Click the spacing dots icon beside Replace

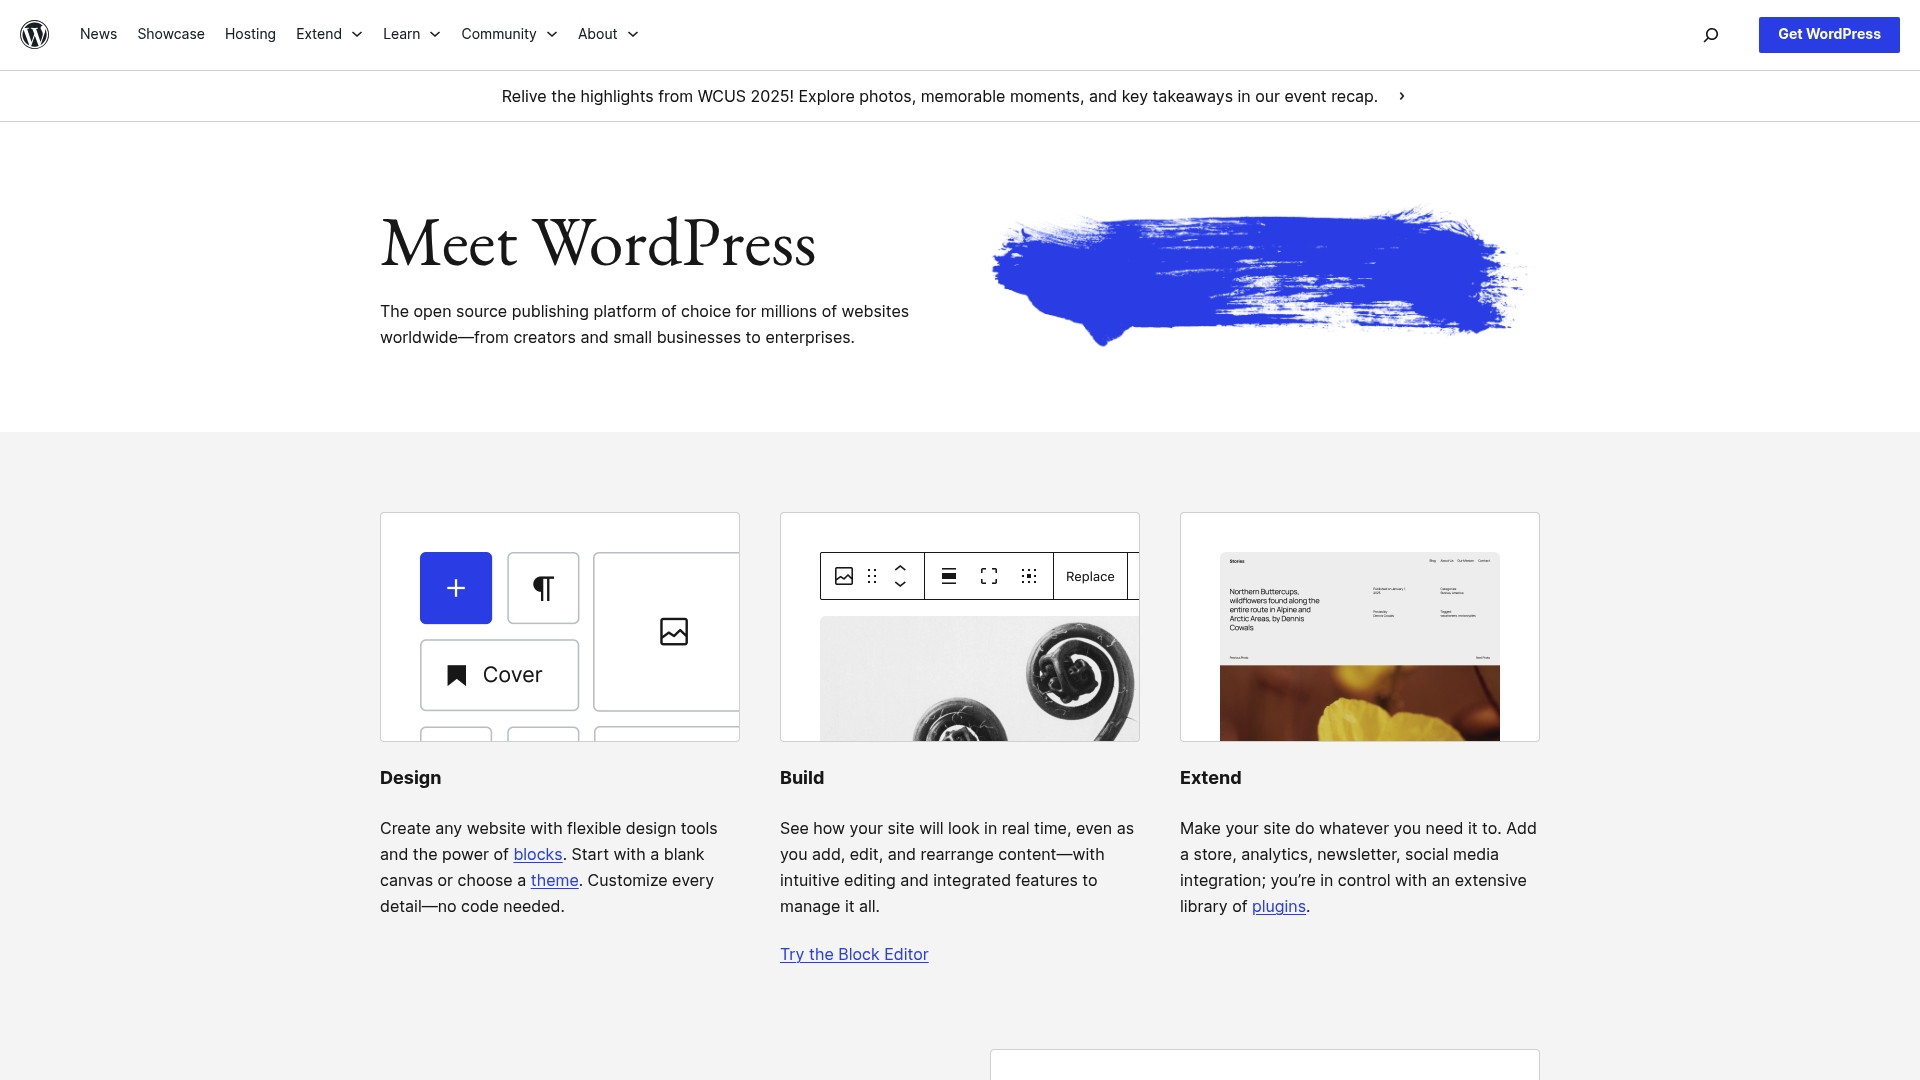[1029, 576]
